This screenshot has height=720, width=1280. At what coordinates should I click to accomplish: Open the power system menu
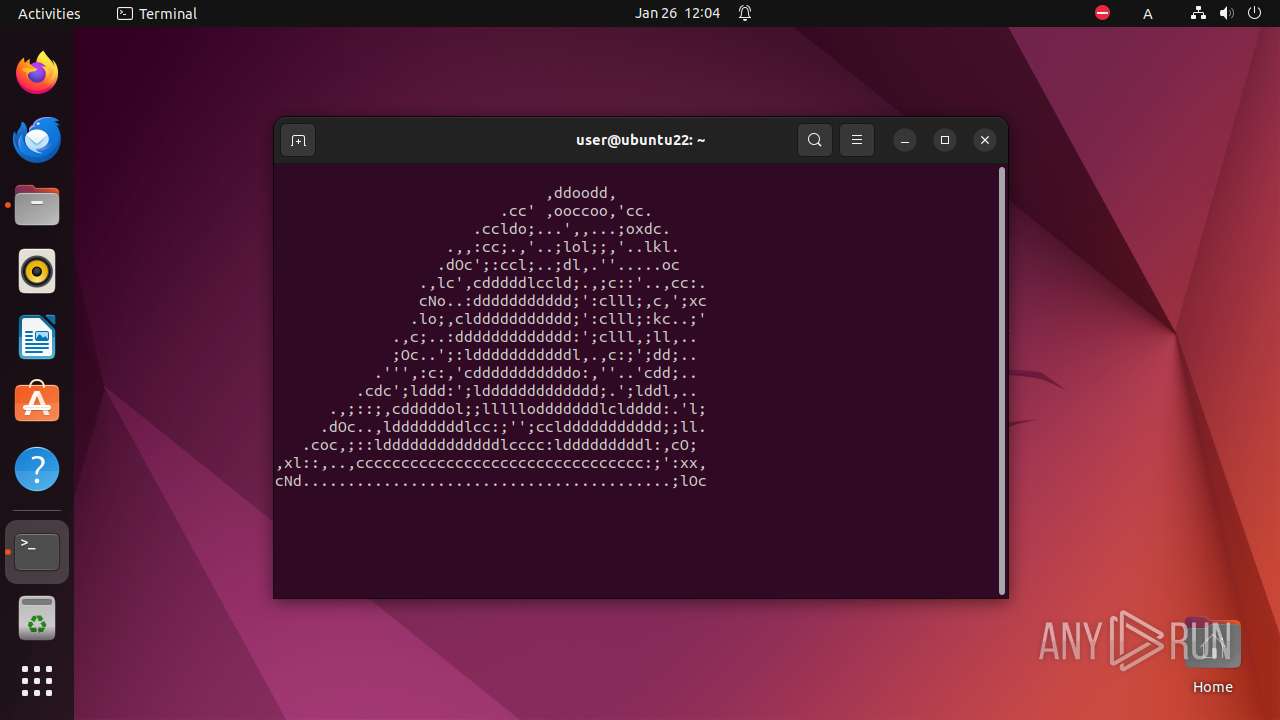point(1254,13)
